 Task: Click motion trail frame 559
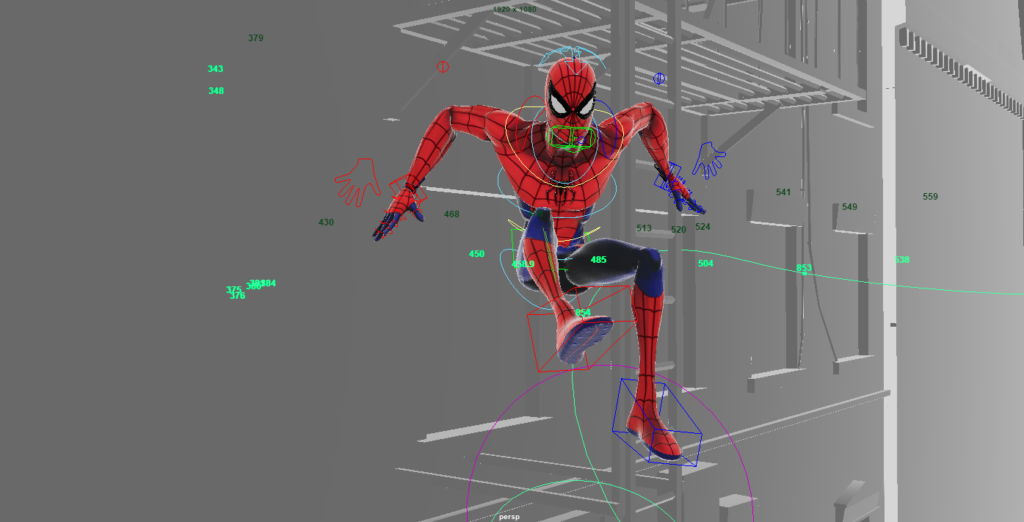[x=930, y=197]
